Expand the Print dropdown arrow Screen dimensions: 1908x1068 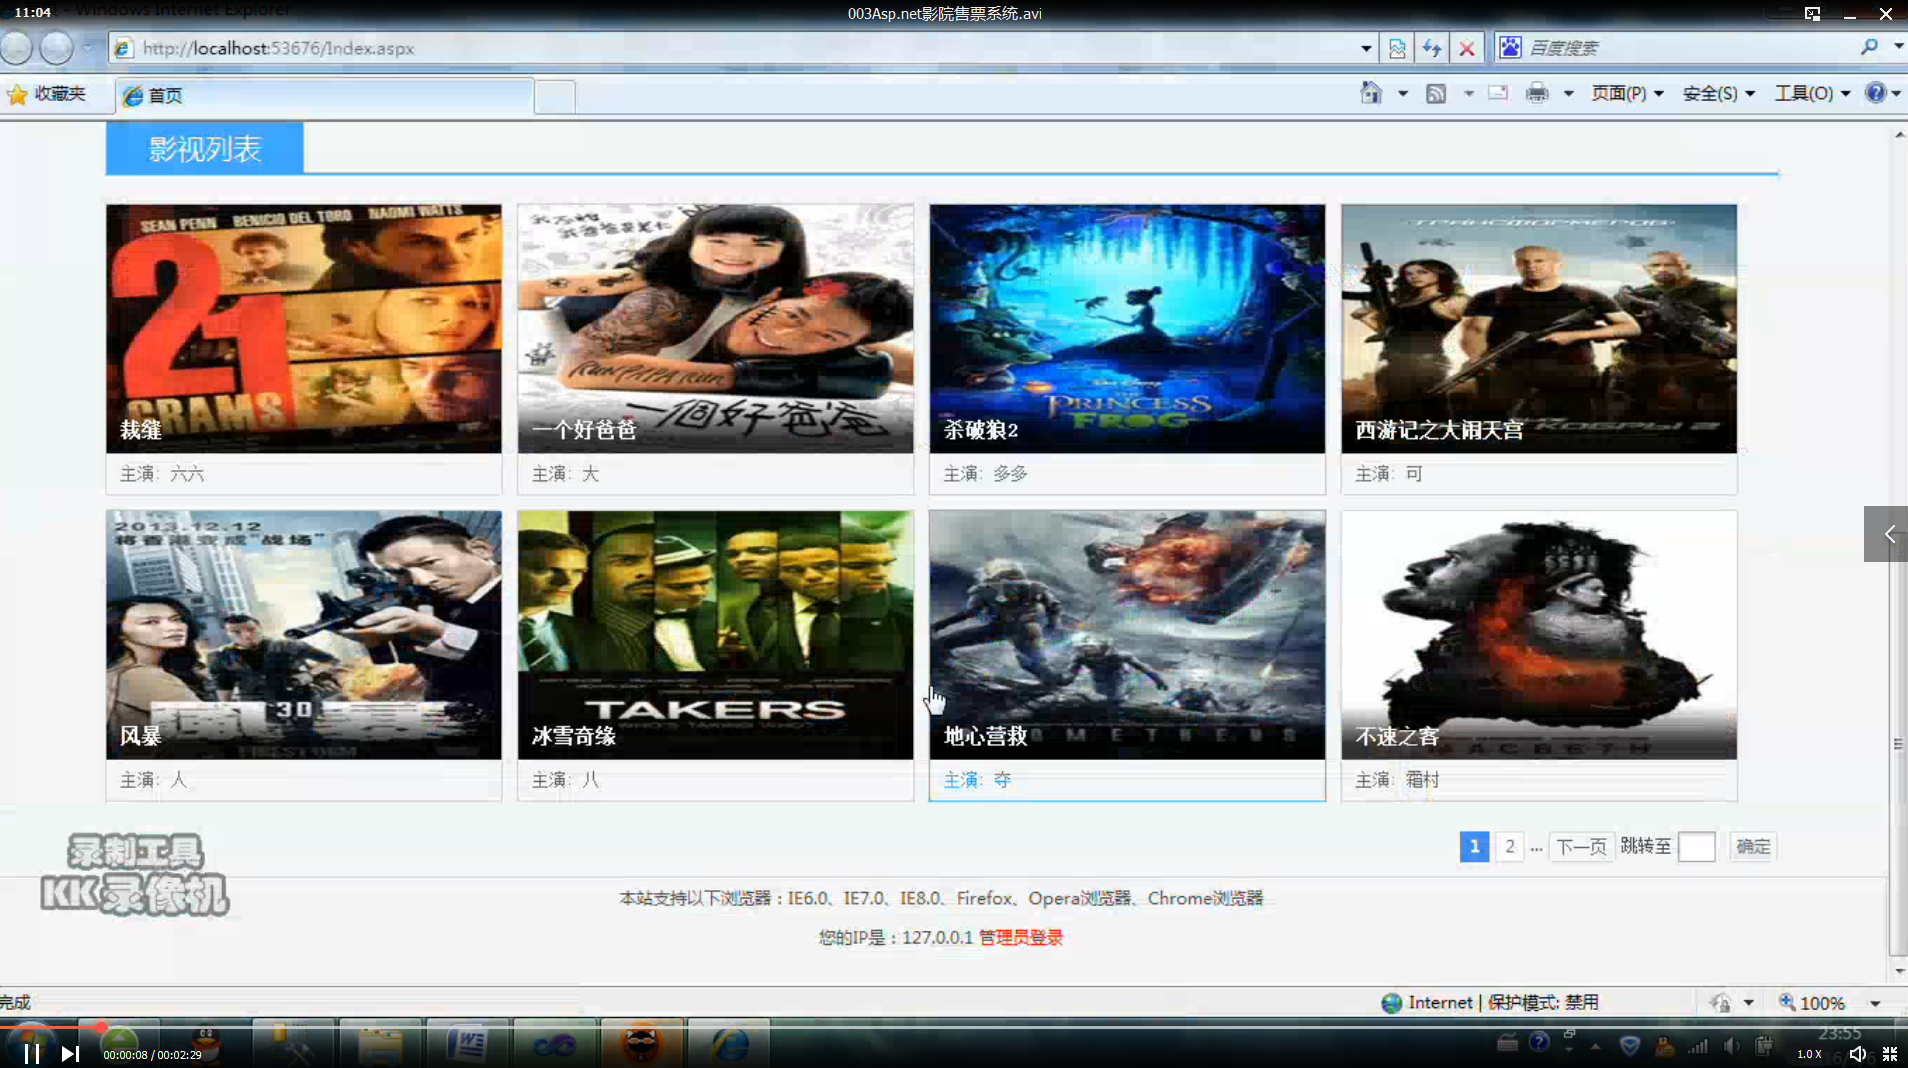pos(1568,94)
